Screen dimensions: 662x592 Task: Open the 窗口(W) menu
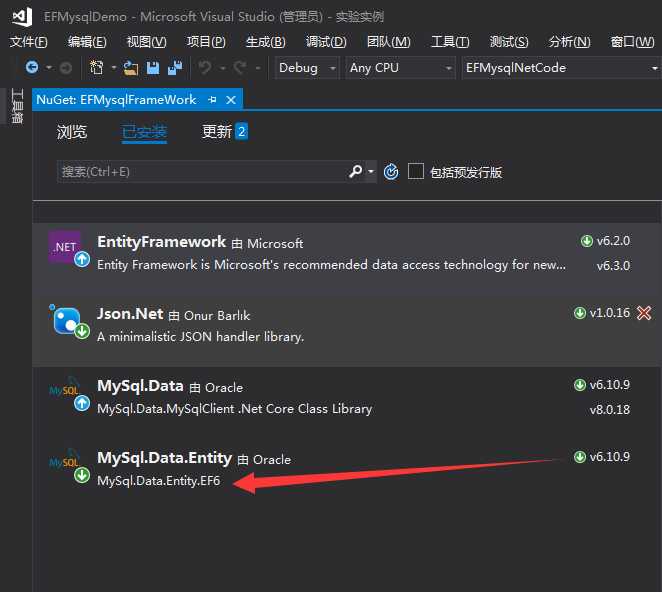[632, 42]
